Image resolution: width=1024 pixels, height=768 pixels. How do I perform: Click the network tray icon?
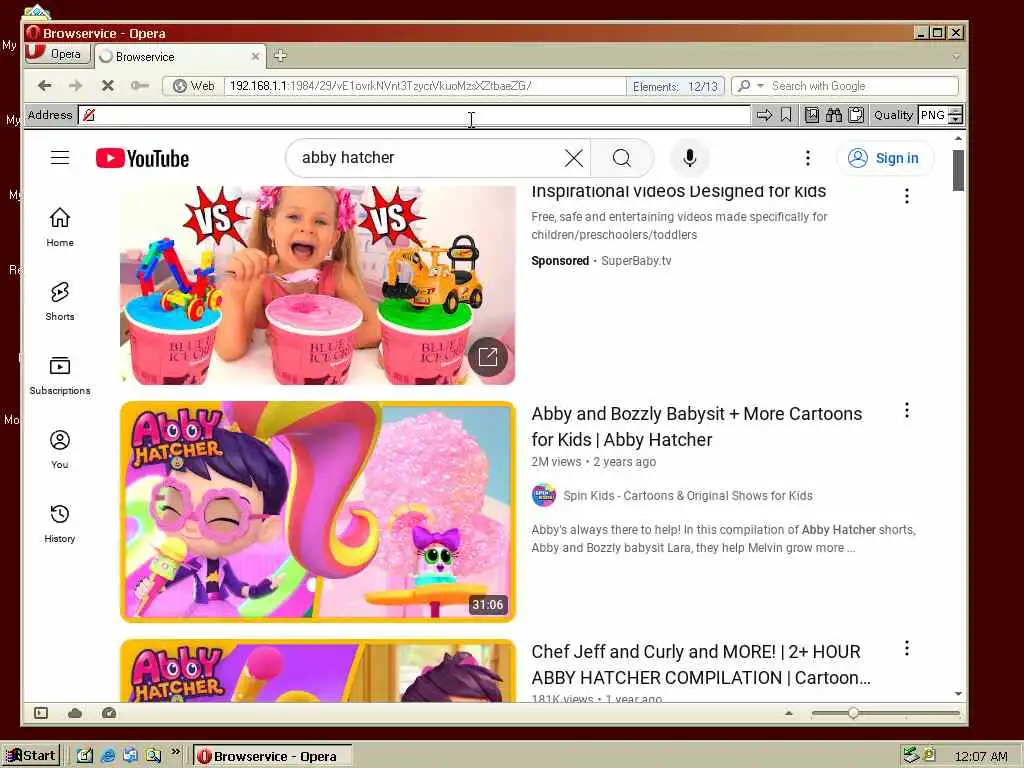[x=911, y=756]
